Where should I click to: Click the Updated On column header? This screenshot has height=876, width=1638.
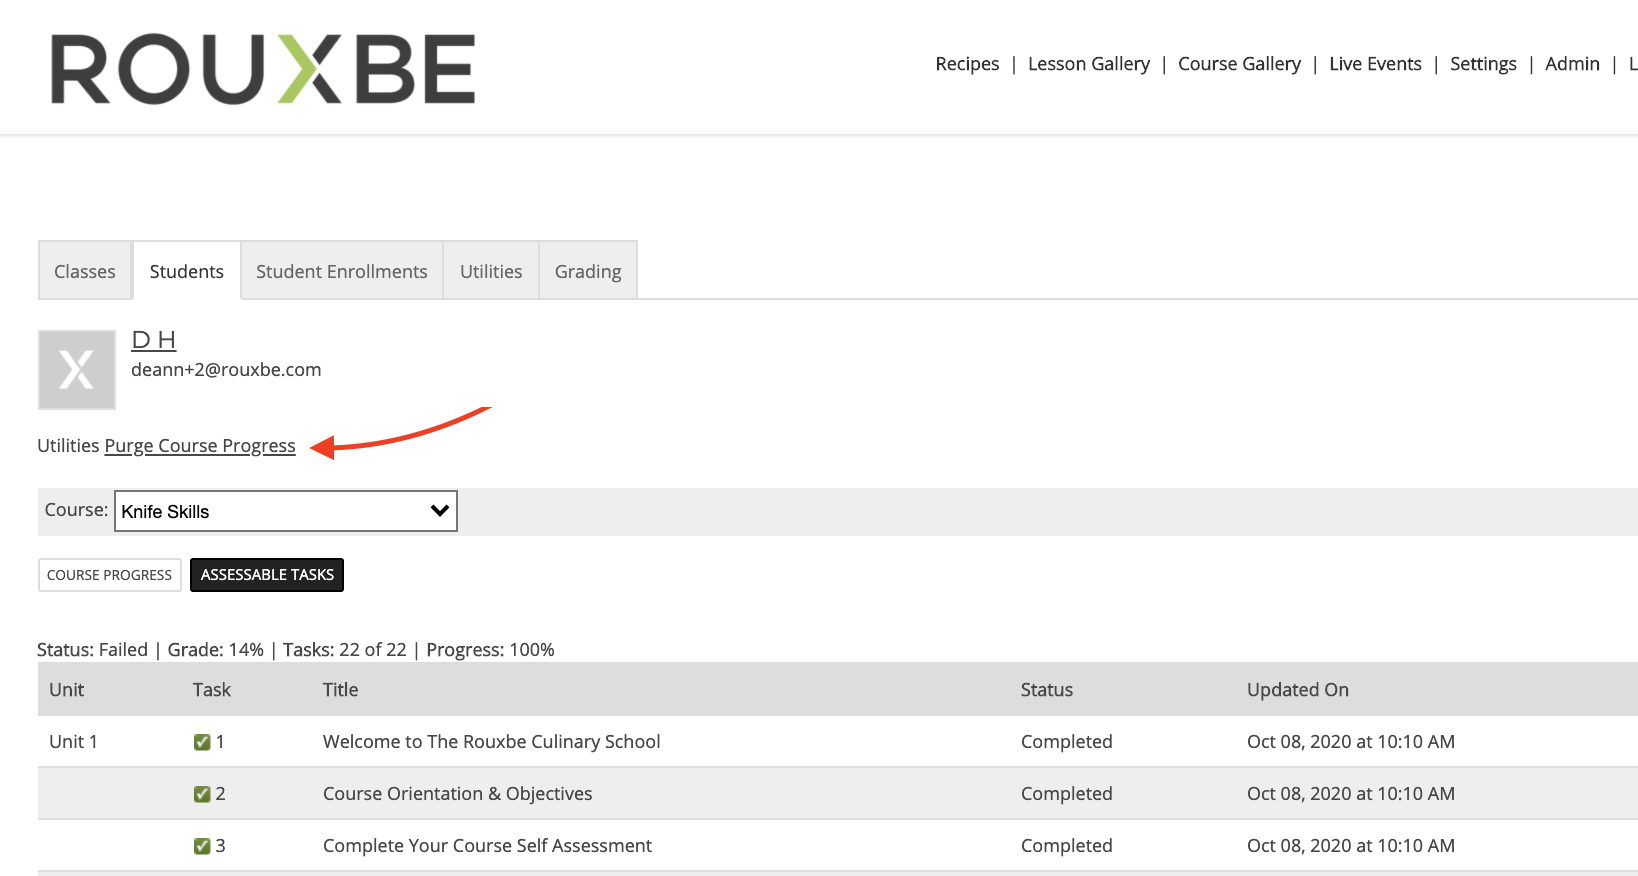click(x=1298, y=690)
